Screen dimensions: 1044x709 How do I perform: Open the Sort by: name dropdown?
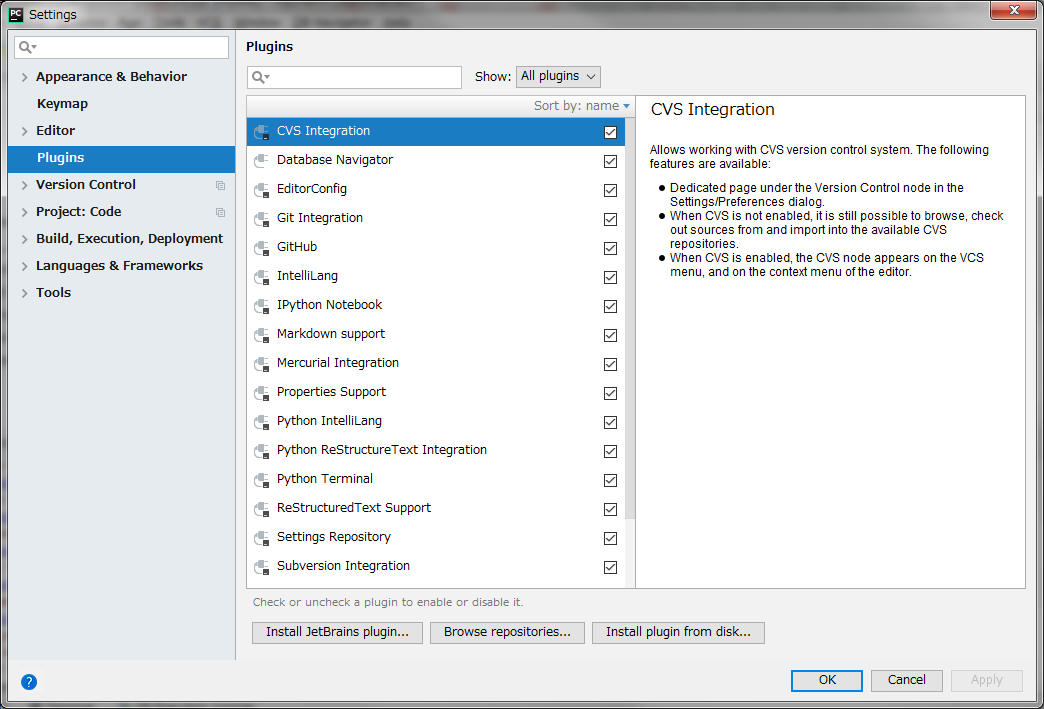point(581,106)
